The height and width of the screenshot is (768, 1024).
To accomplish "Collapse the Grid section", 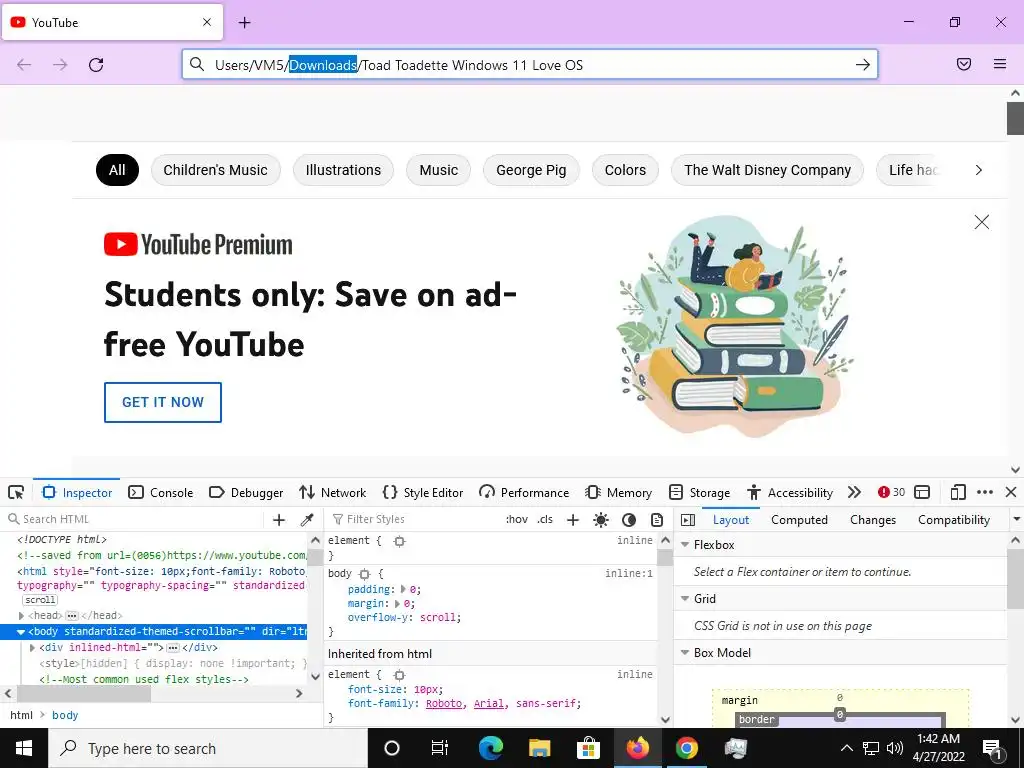I will (685, 599).
